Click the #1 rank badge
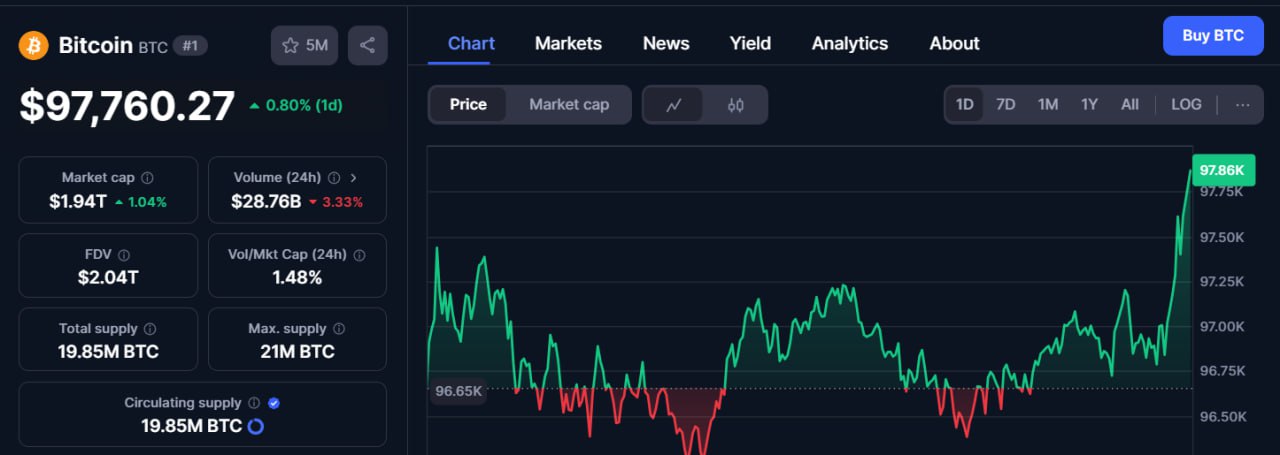1280x455 pixels. [190, 45]
